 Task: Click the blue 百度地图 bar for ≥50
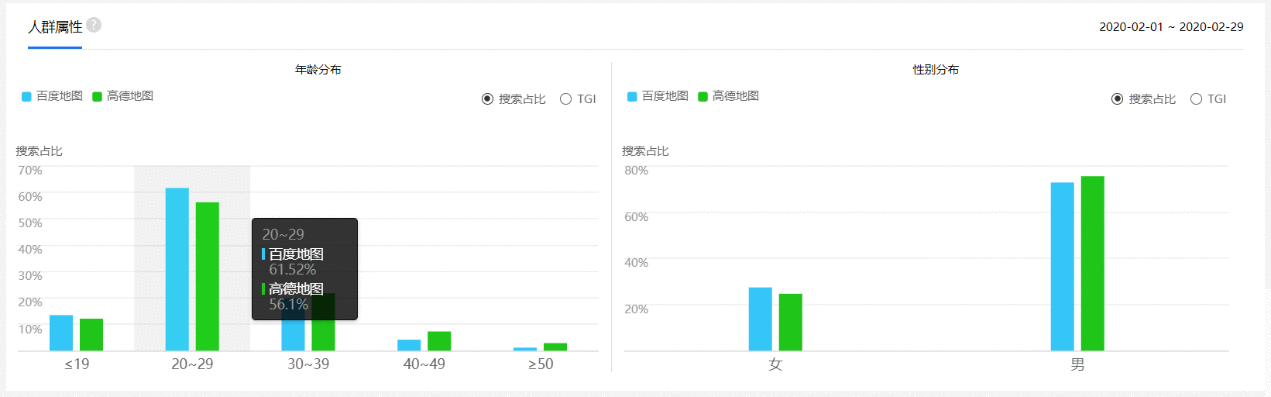[x=525, y=349]
